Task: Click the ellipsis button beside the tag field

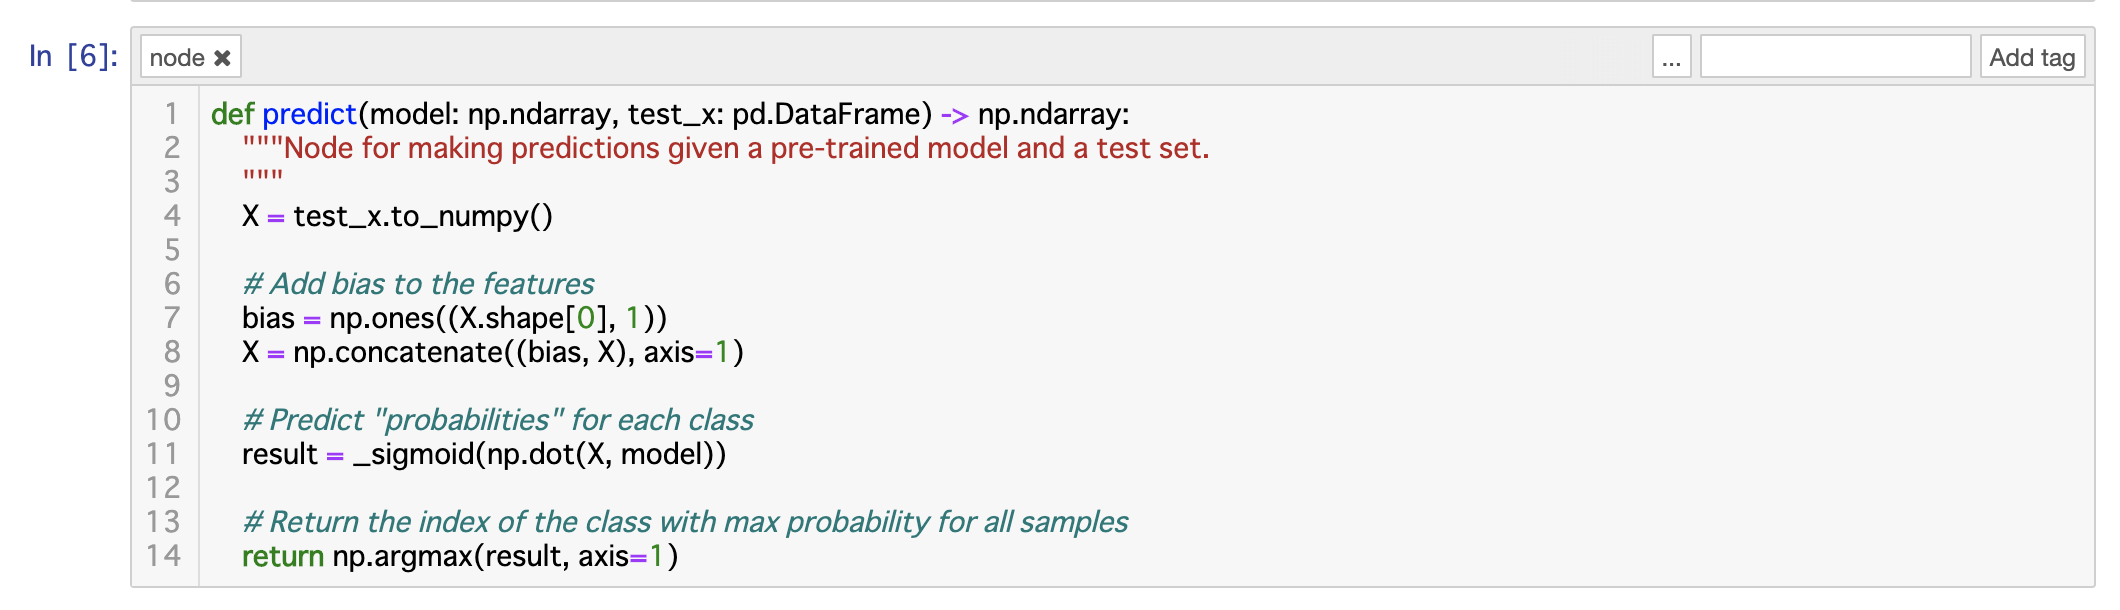Action: 1671,57
